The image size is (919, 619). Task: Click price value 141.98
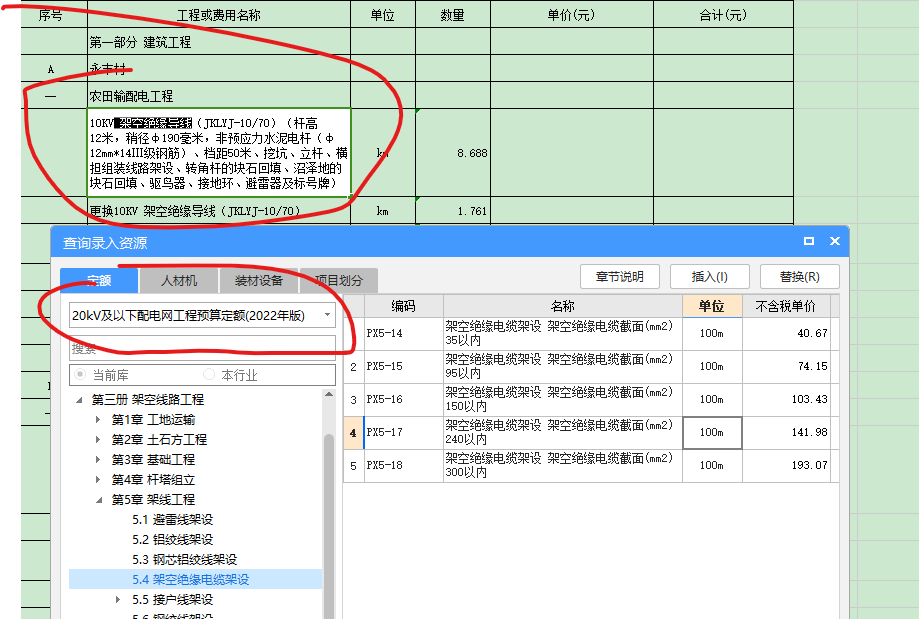click(786, 432)
